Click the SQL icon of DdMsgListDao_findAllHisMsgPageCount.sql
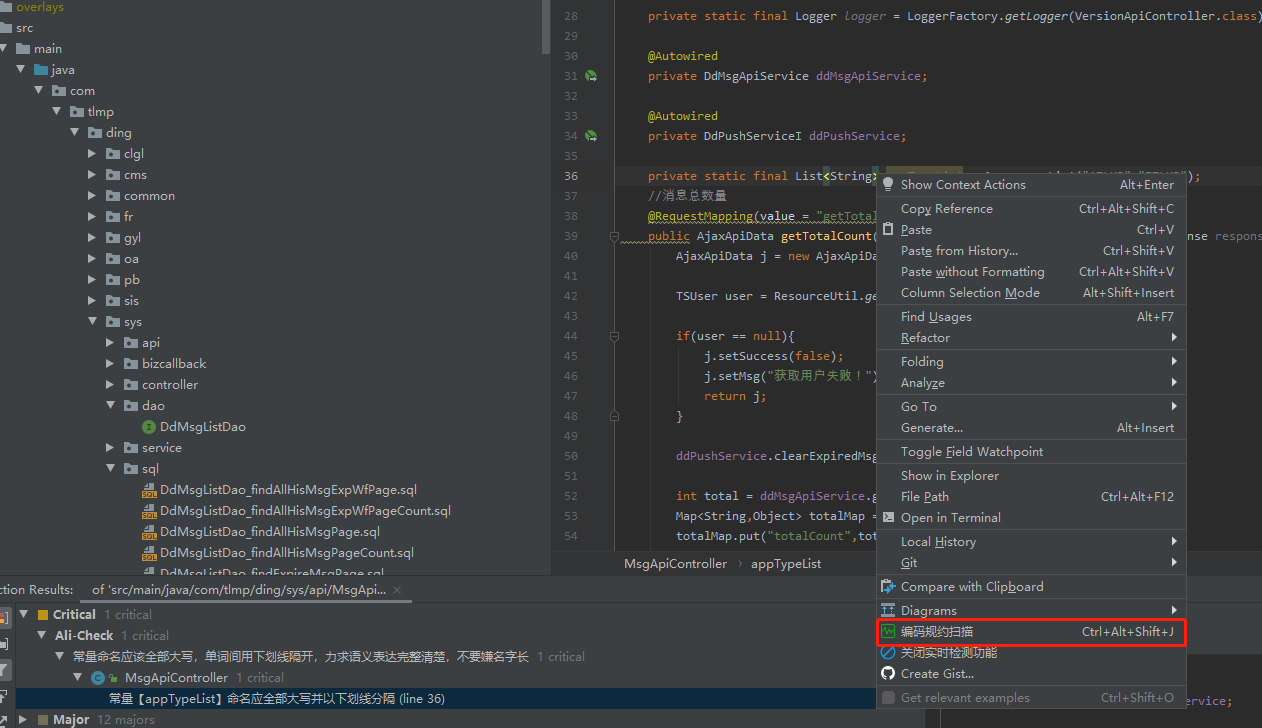Screen dimensions: 1262x728 [149, 553]
